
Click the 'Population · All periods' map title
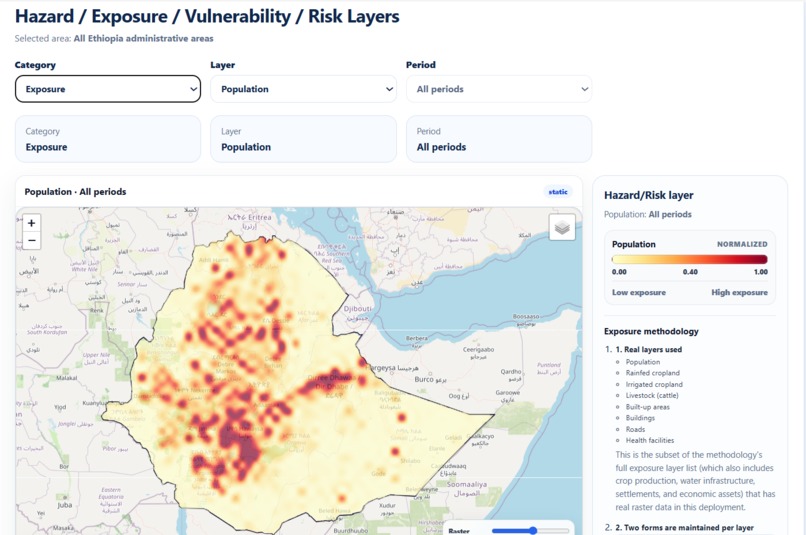(75, 192)
